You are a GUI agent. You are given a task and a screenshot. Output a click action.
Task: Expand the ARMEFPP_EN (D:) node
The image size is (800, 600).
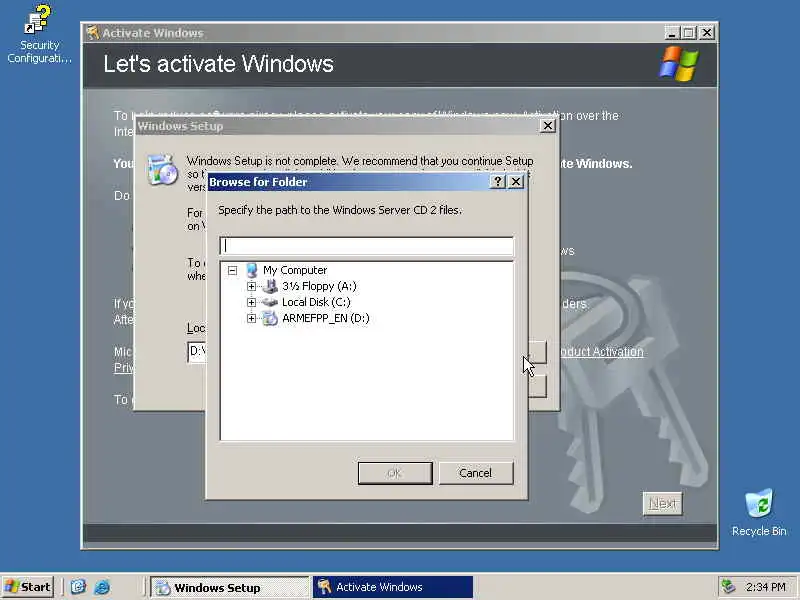click(251, 318)
